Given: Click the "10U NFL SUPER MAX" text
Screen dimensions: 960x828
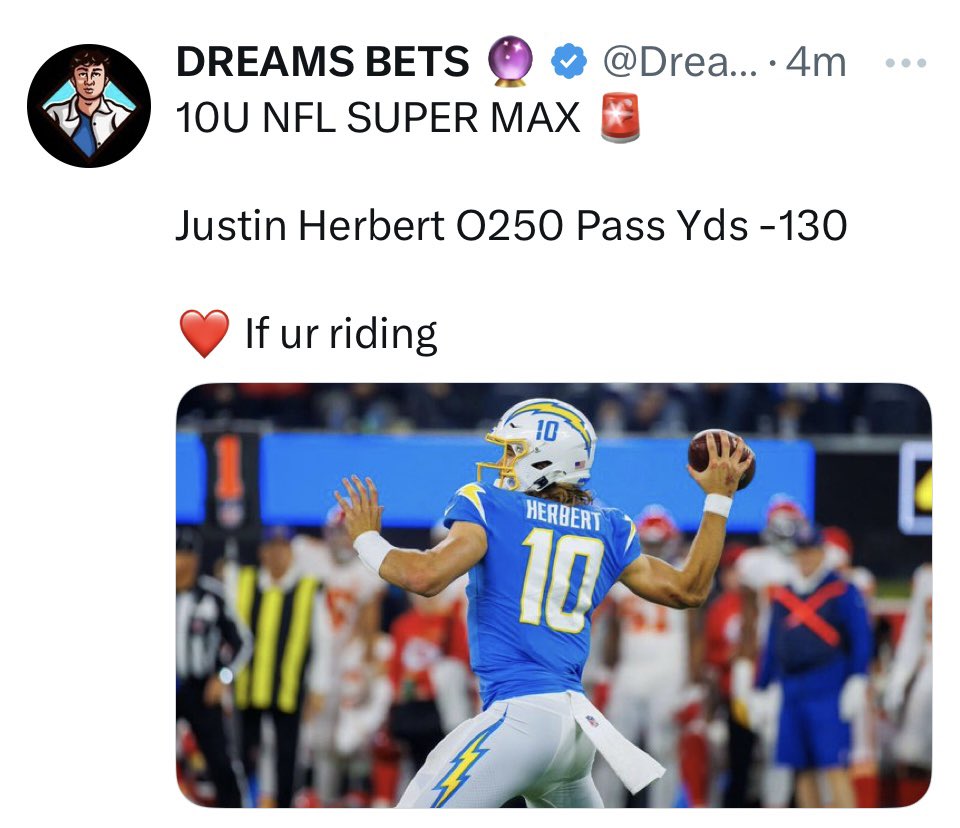Looking at the screenshot, I should [x=378, y=118].
